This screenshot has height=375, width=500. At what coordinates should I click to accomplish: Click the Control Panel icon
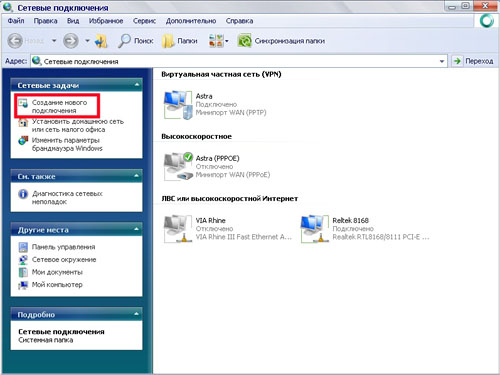click(23, 247)
